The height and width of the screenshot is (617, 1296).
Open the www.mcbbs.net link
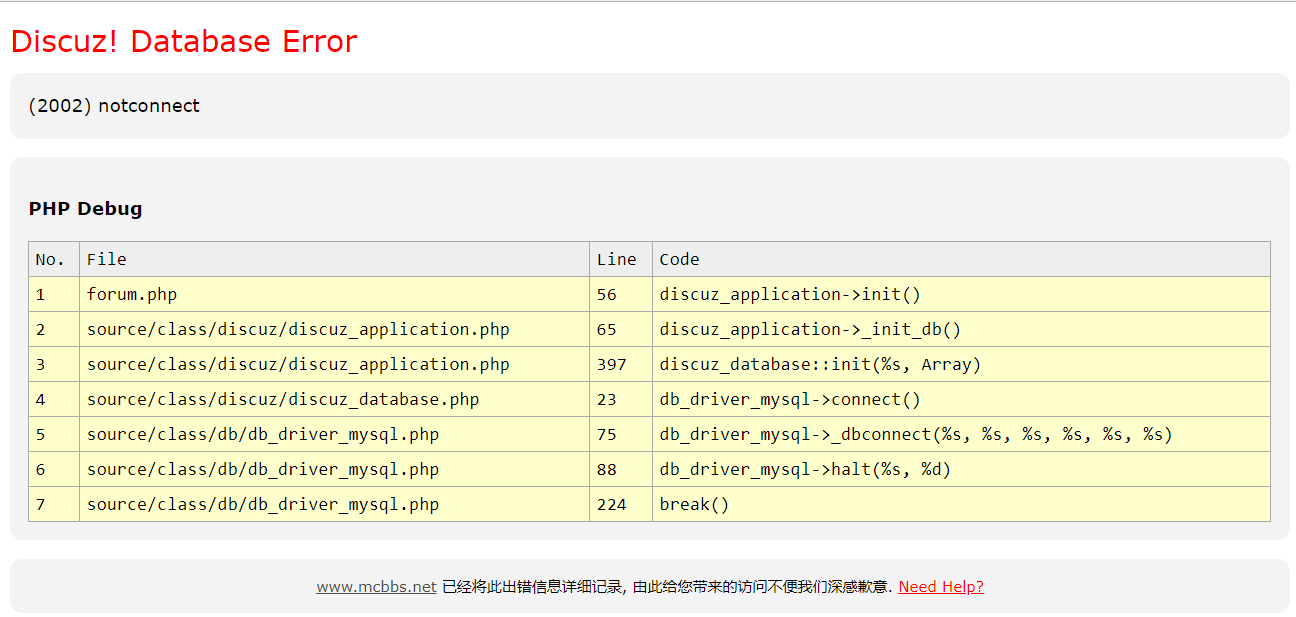point(376,587)
